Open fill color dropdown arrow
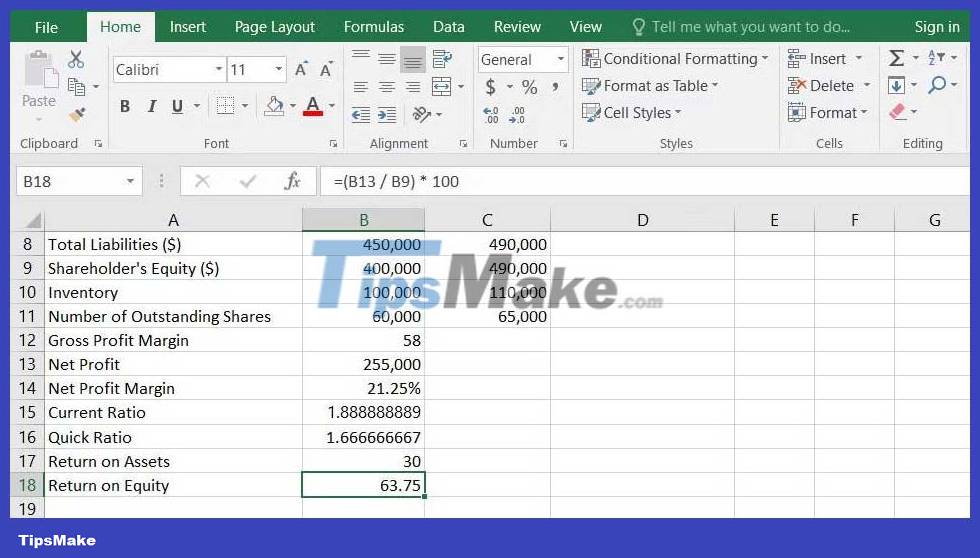980x558 pixels. (292, 106)
